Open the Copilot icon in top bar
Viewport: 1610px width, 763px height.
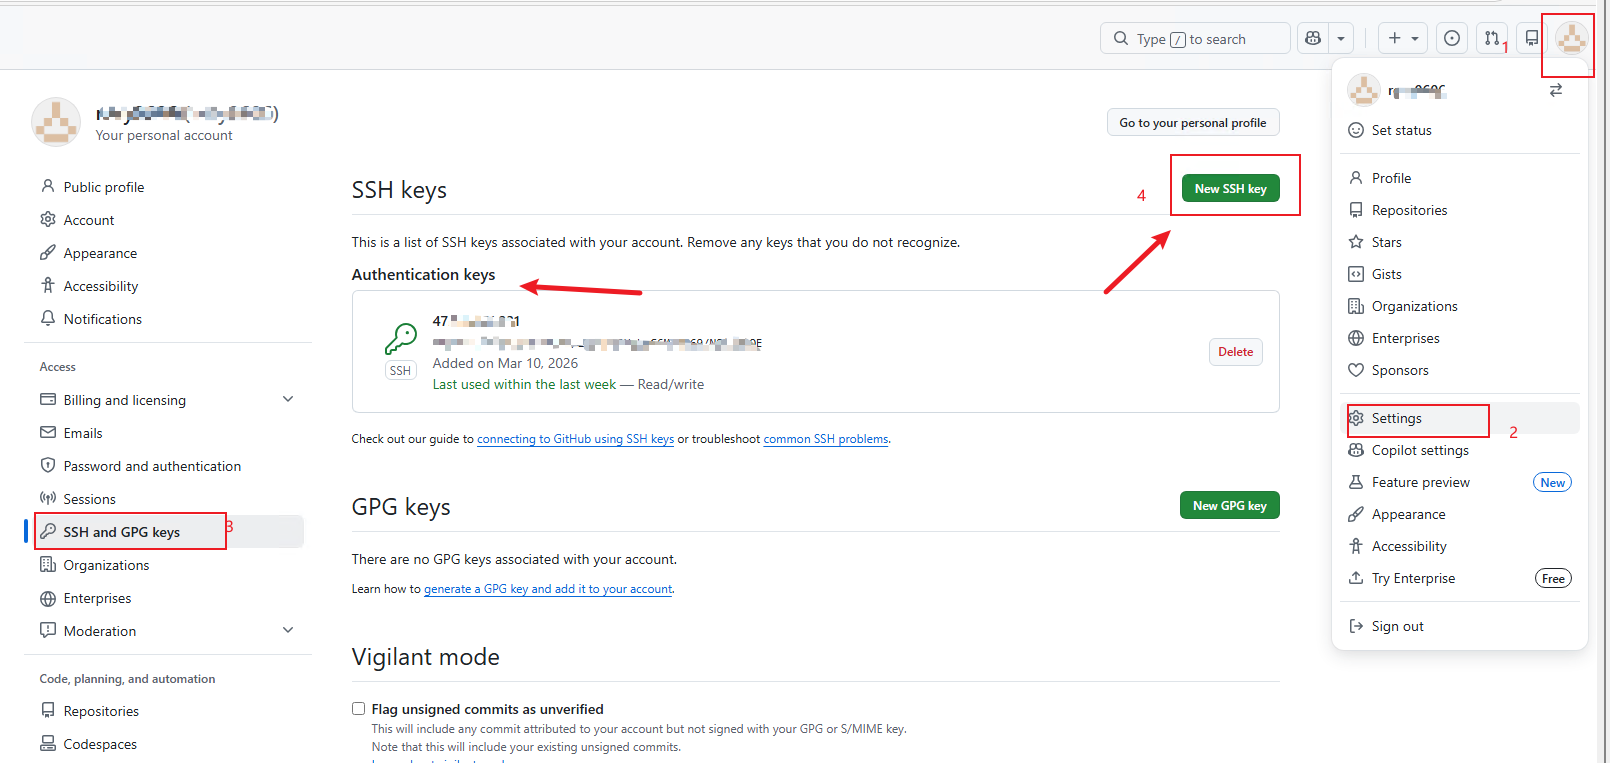[1313, 38]
